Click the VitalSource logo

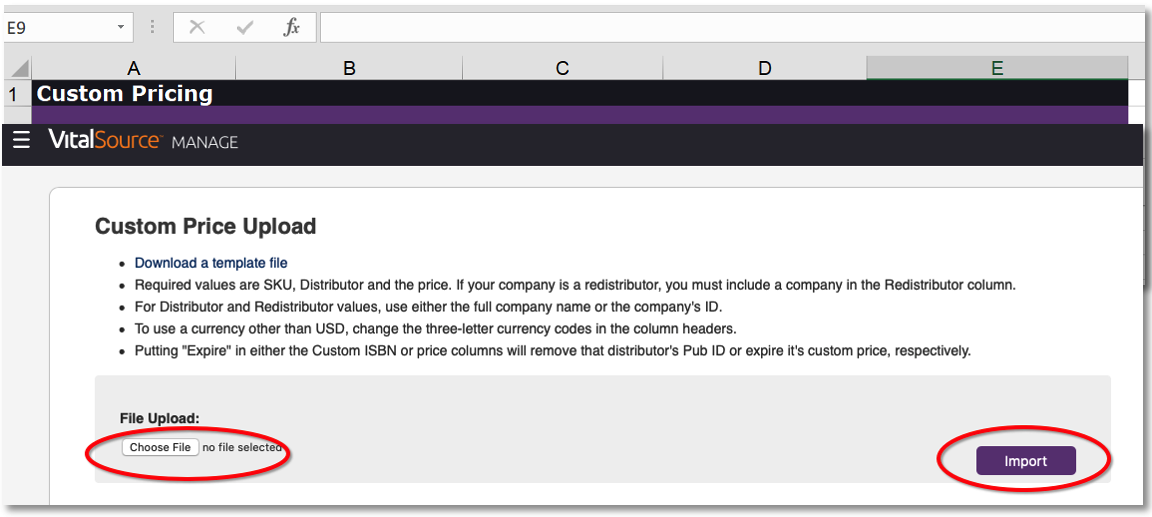click(x=104, y=140)
